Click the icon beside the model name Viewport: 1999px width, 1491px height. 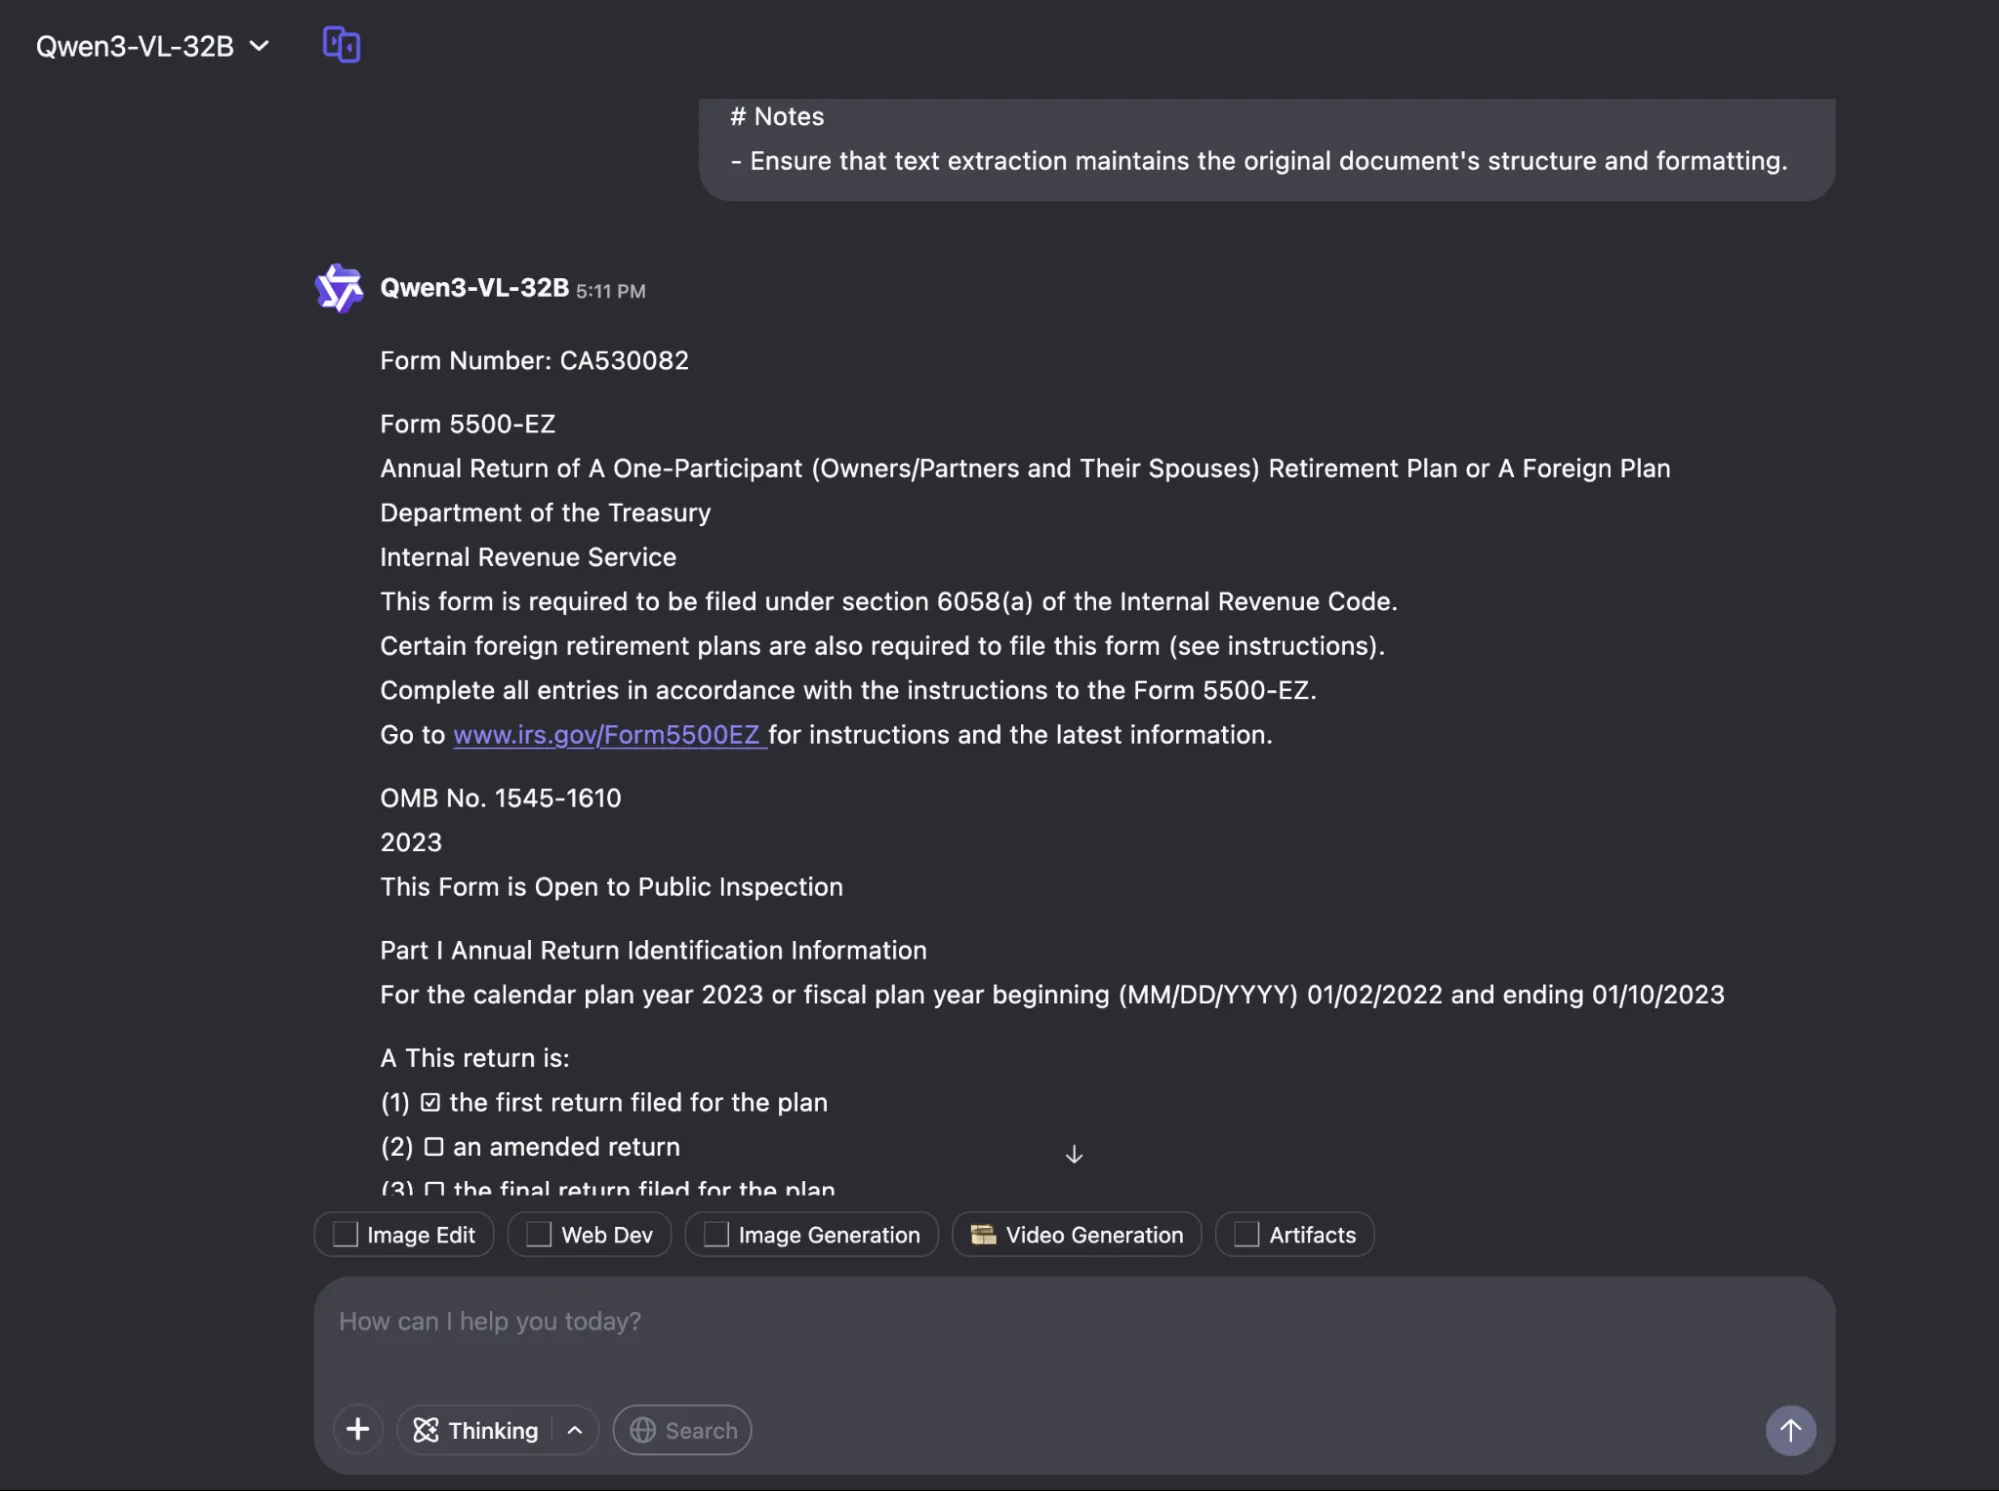tap(341, 45)
